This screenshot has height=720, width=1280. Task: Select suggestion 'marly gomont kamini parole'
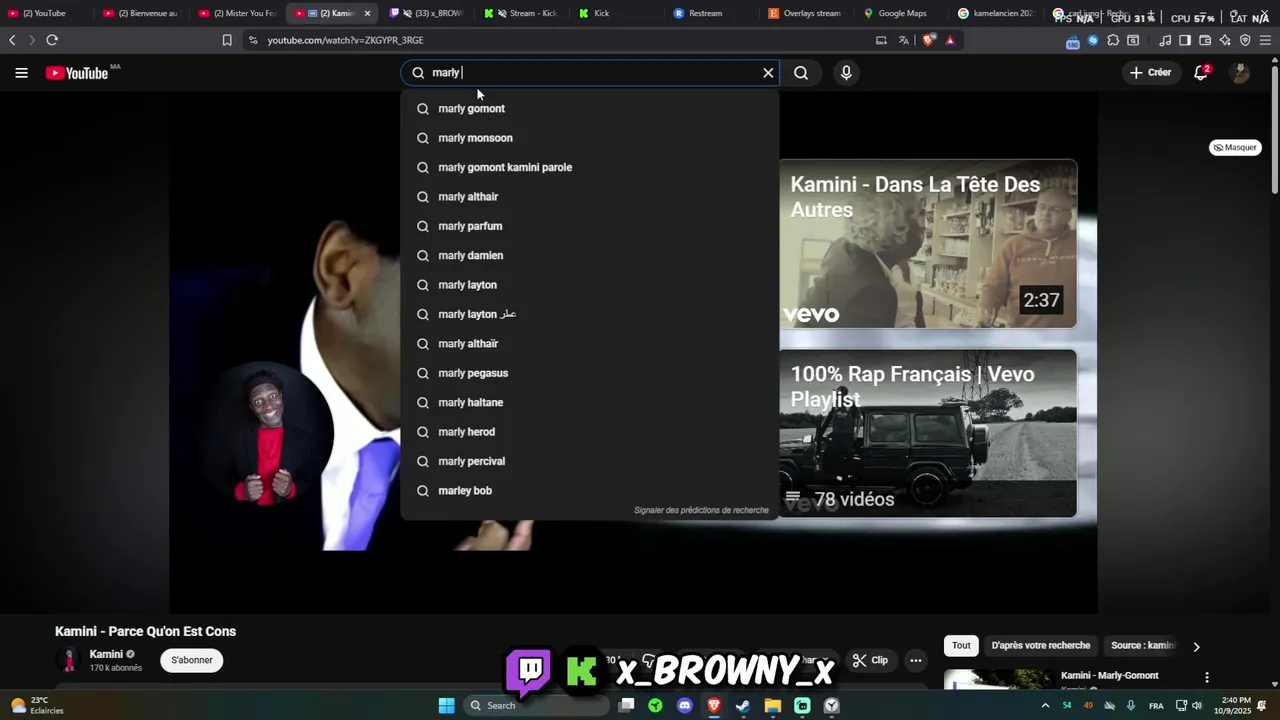pyautogui.click(x=589, y=167)
